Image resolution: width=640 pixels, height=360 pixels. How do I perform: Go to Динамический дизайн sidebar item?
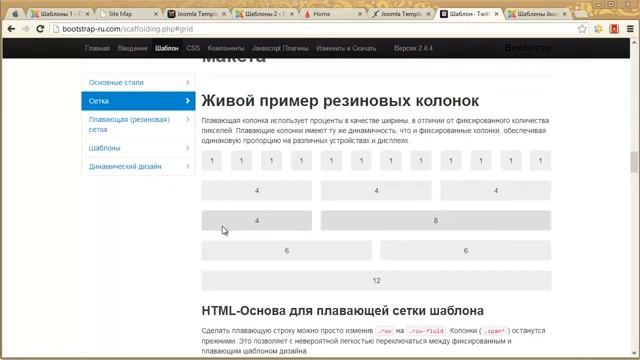pos(138,166)
